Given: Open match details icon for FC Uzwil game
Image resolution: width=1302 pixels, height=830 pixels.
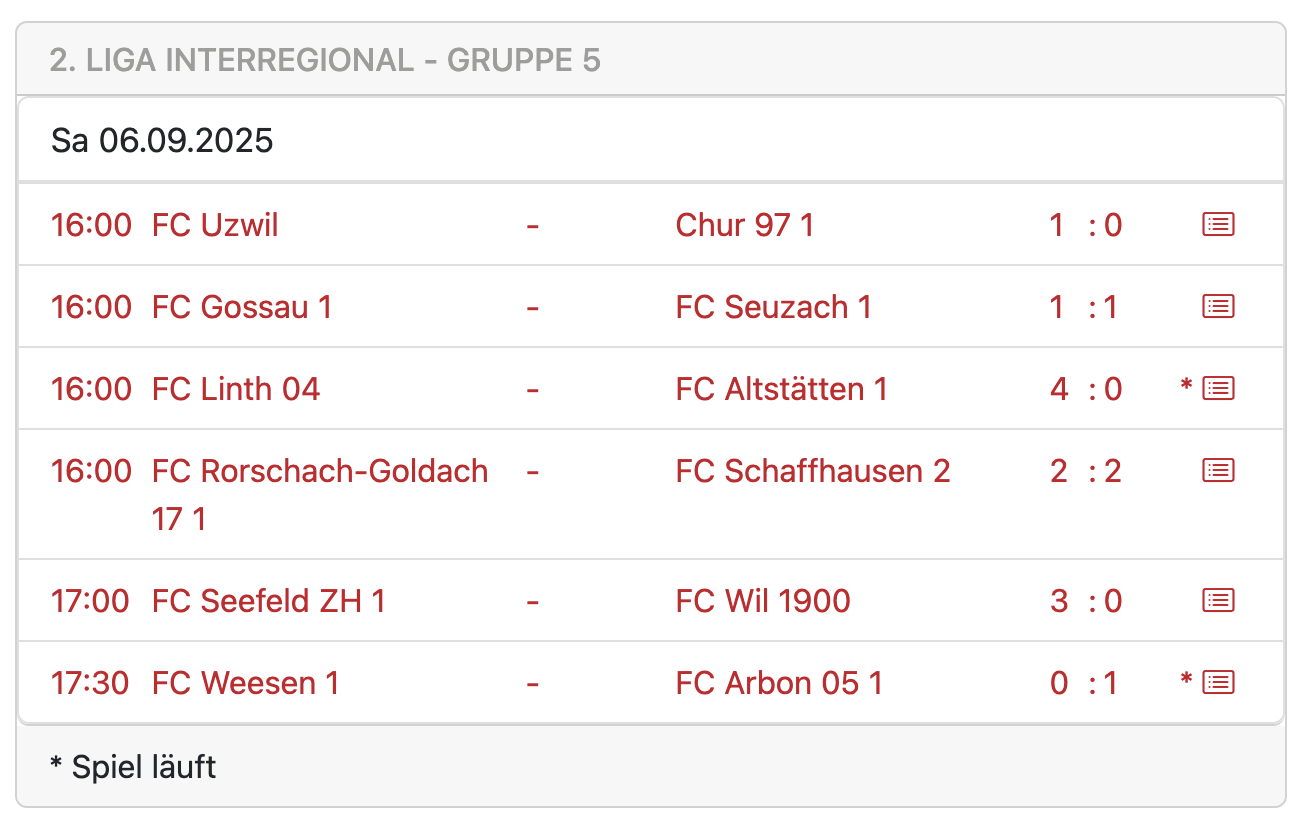Looking at the screenshot, I should coord(1217,225).
